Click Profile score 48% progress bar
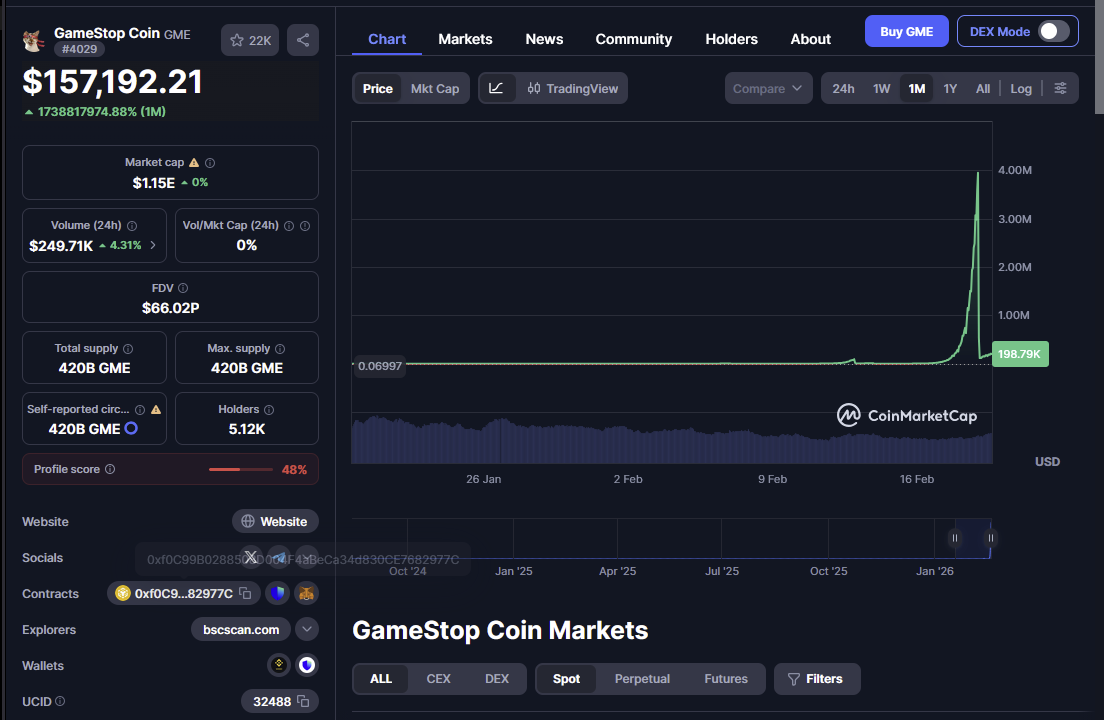1104x720 pixels. click(x=241, y=469)
